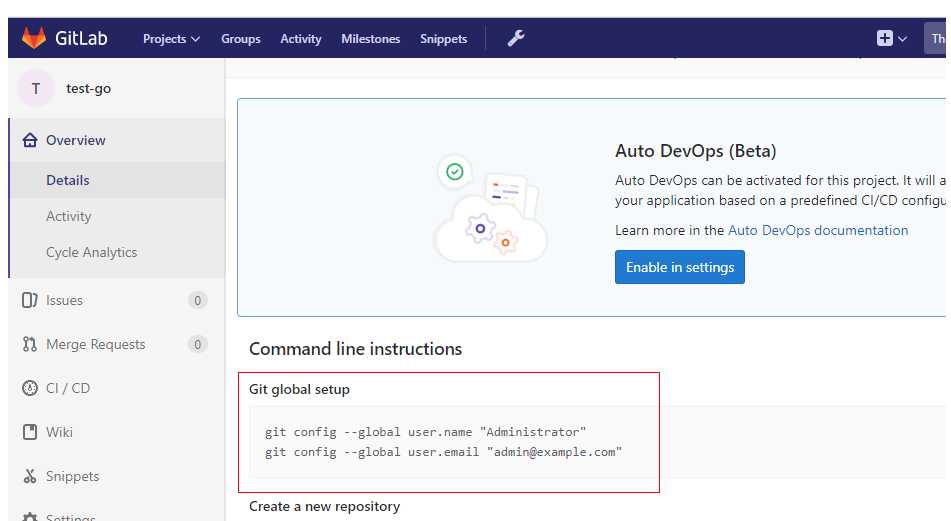Select Overview in the sidebar

(76, 140)
